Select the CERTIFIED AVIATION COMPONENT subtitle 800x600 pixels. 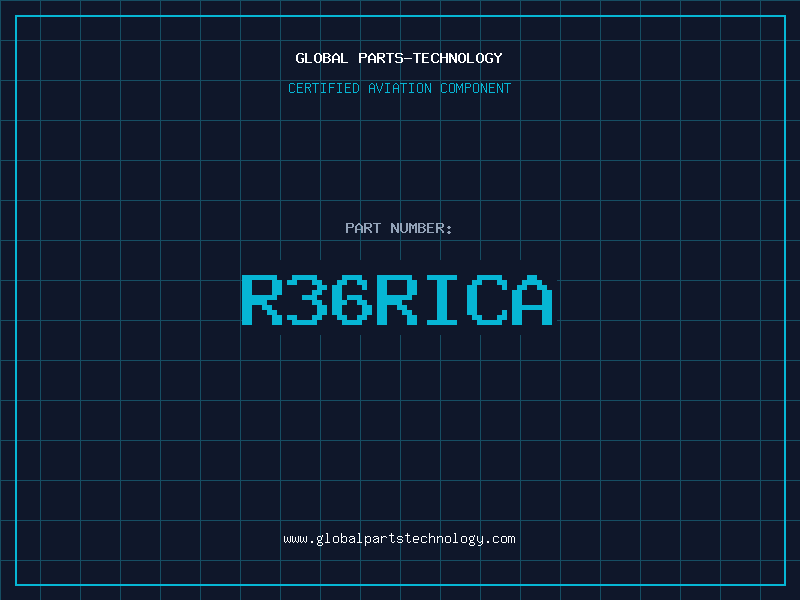click(399, 88)
